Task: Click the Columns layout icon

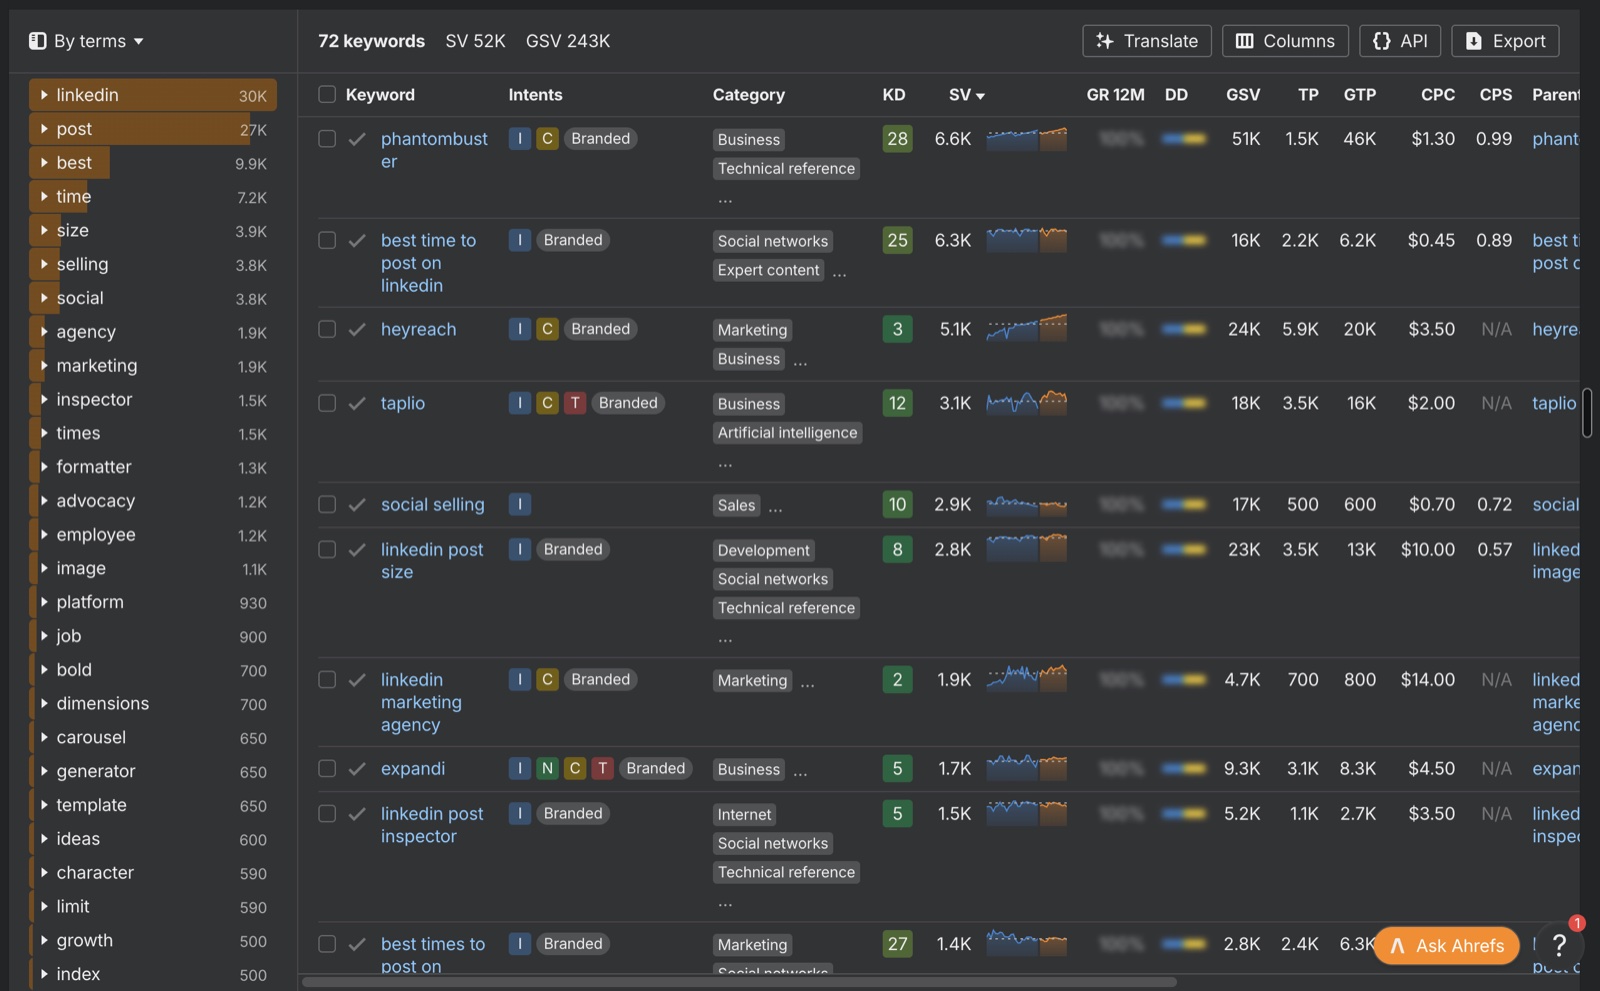Action: pos(1244,41)
